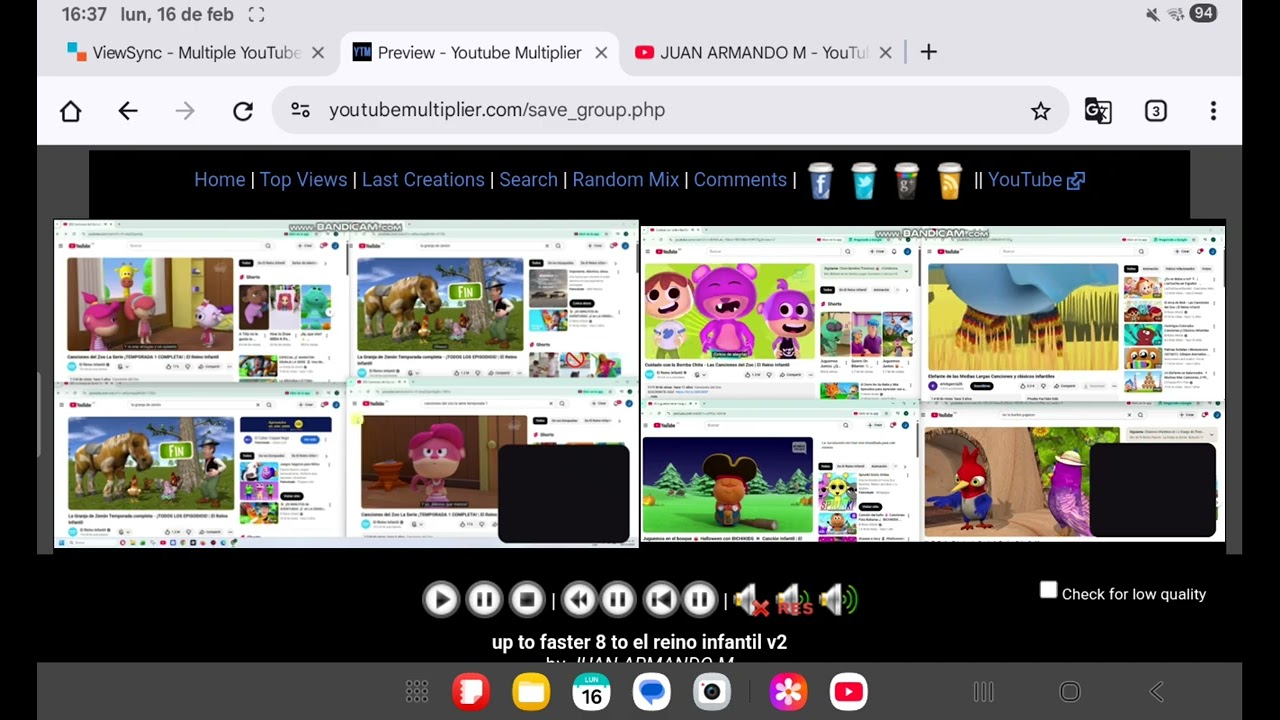
Task: Navigate forward in browser
Action: (x=185, y=111)
